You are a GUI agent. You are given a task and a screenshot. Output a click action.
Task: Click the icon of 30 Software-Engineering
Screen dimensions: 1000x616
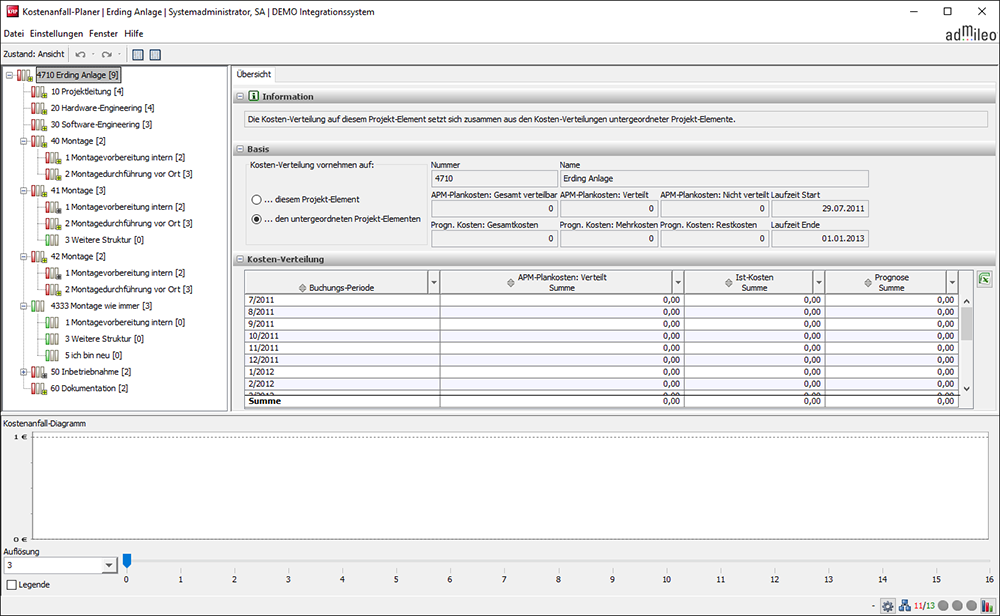click(x=39, y=125)
